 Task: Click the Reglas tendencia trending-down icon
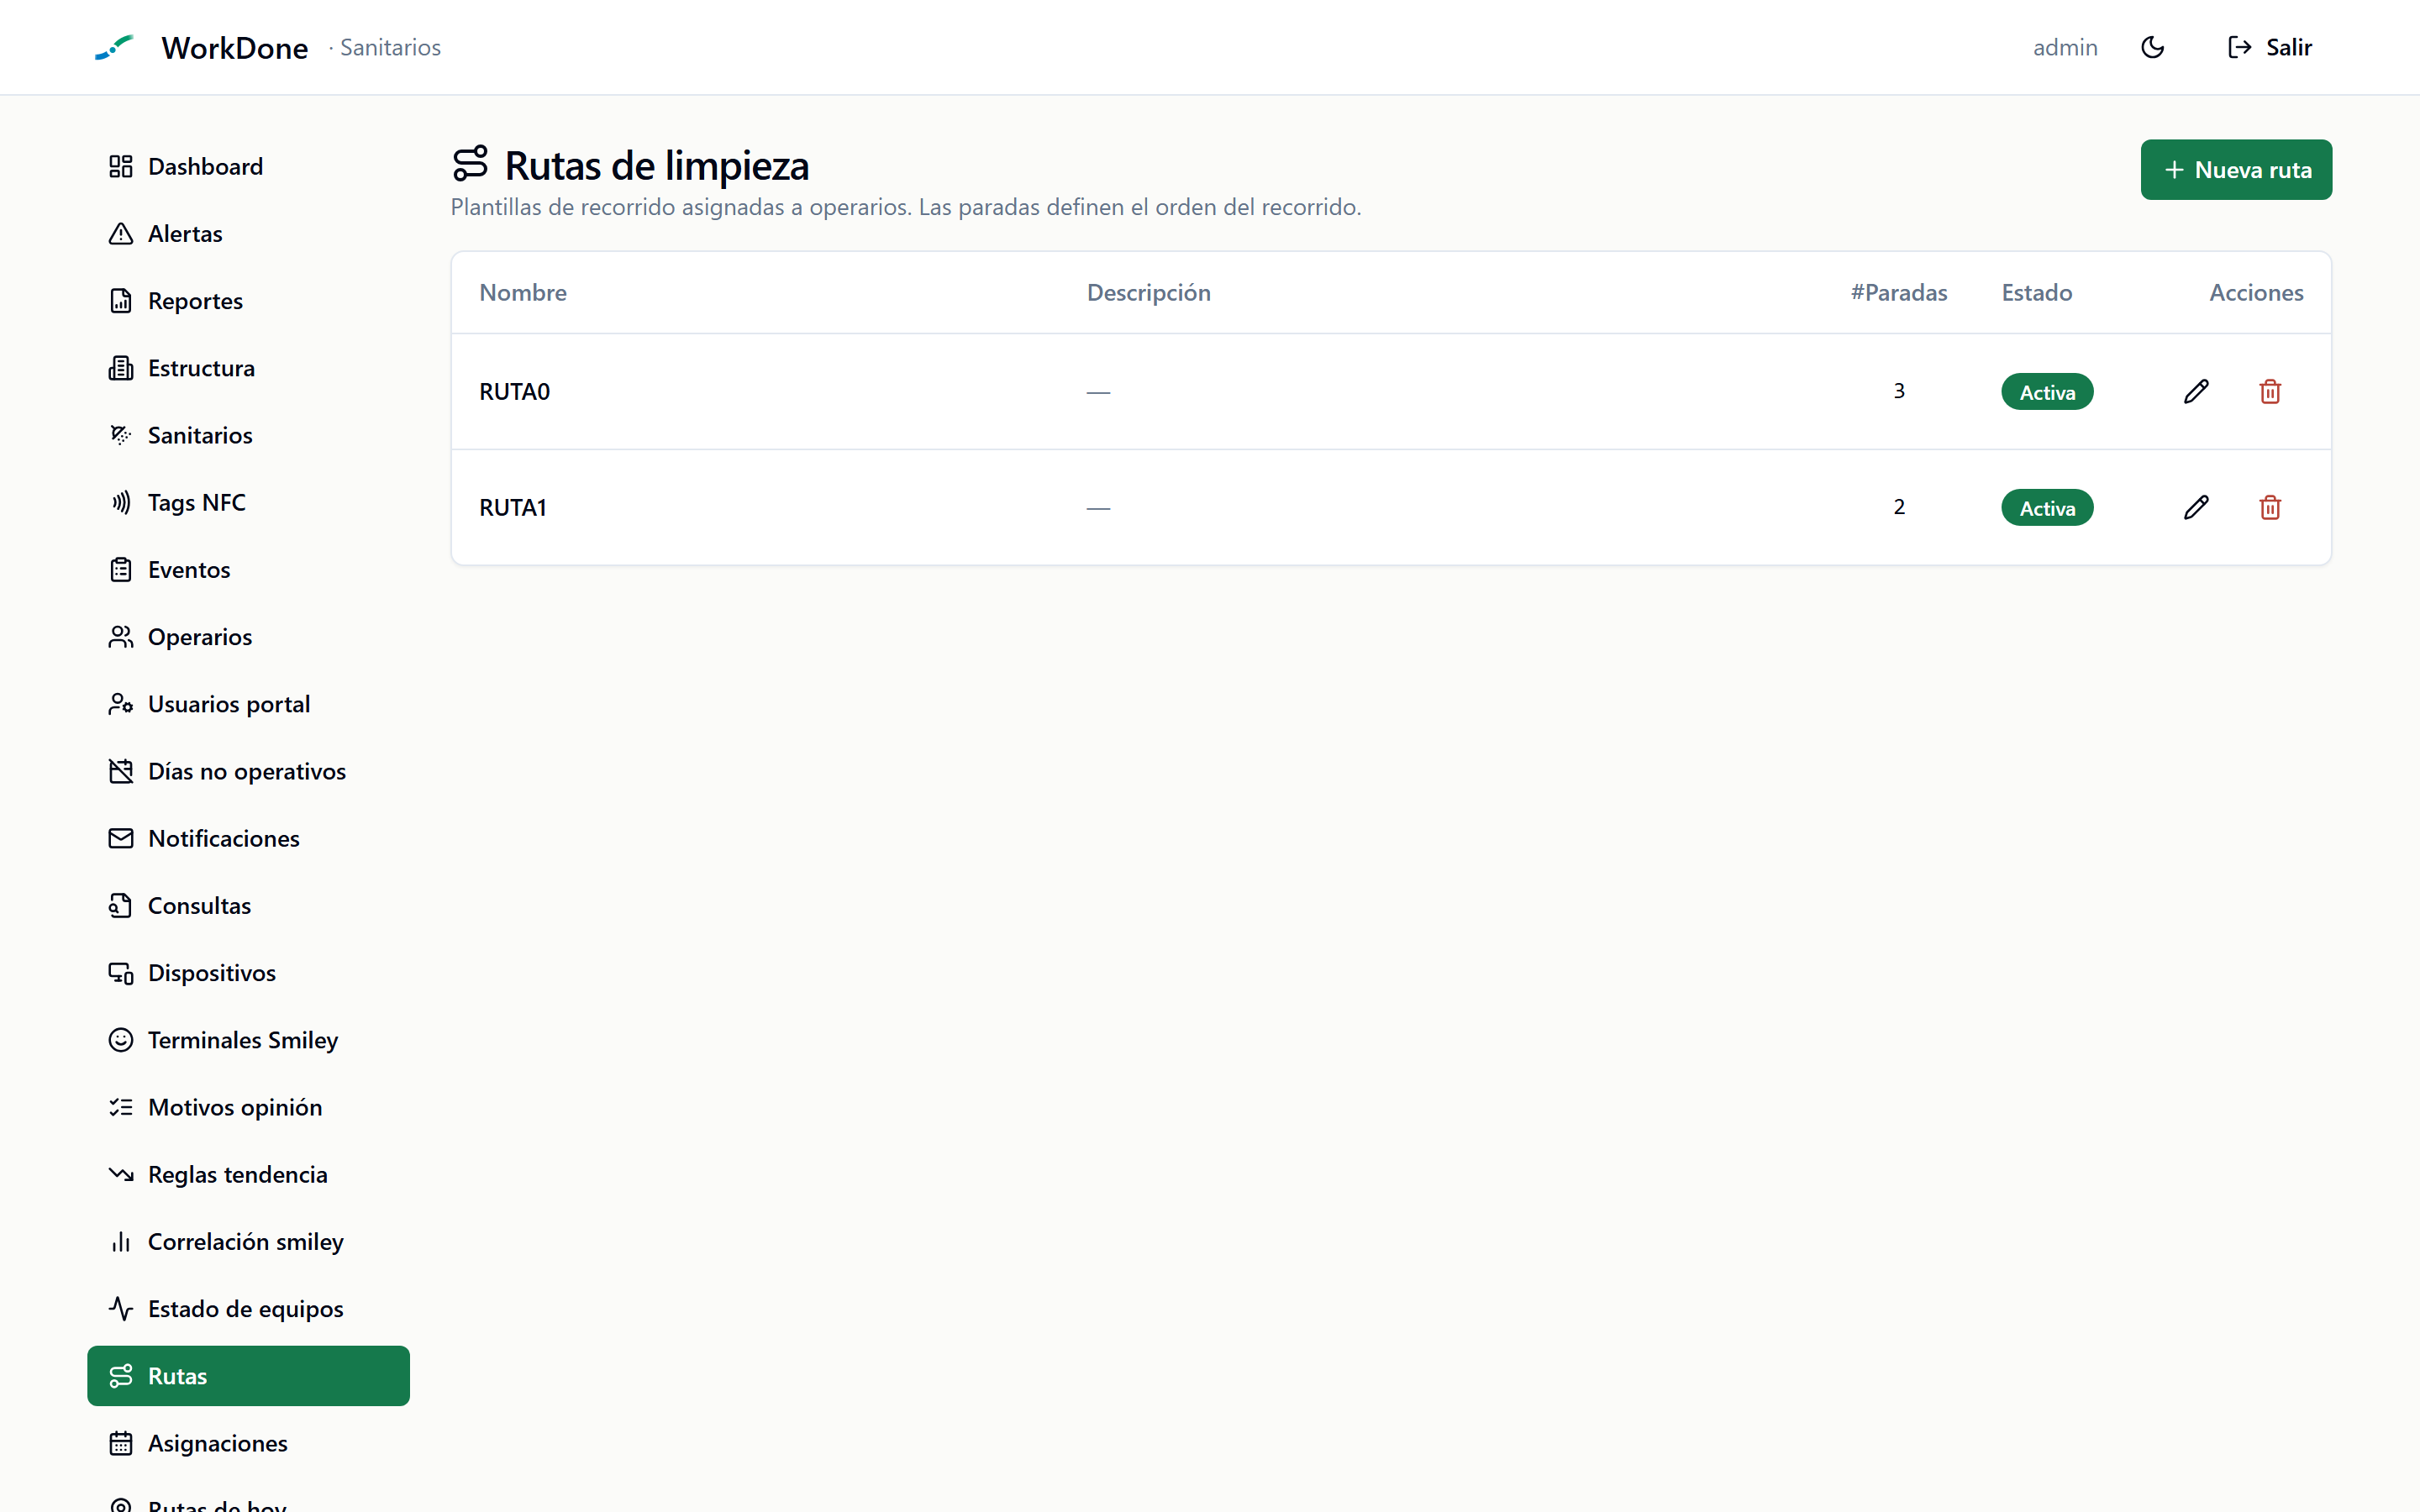click(121, 1174)
